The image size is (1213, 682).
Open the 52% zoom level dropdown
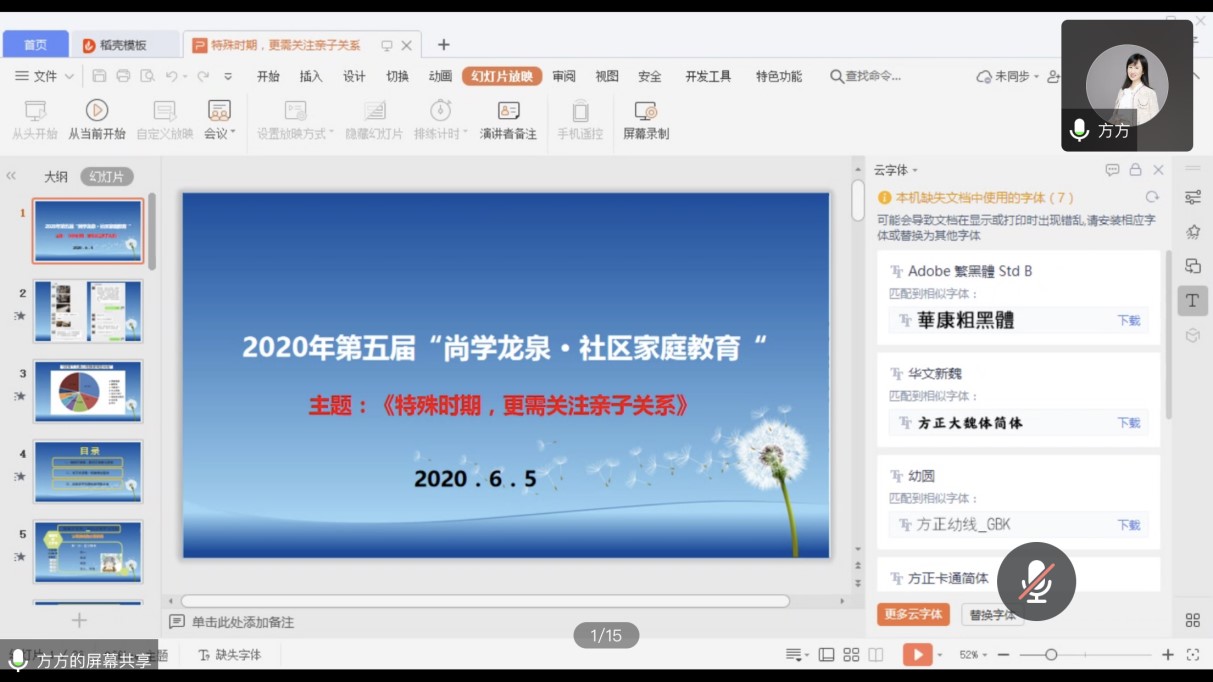pos(973,655)
